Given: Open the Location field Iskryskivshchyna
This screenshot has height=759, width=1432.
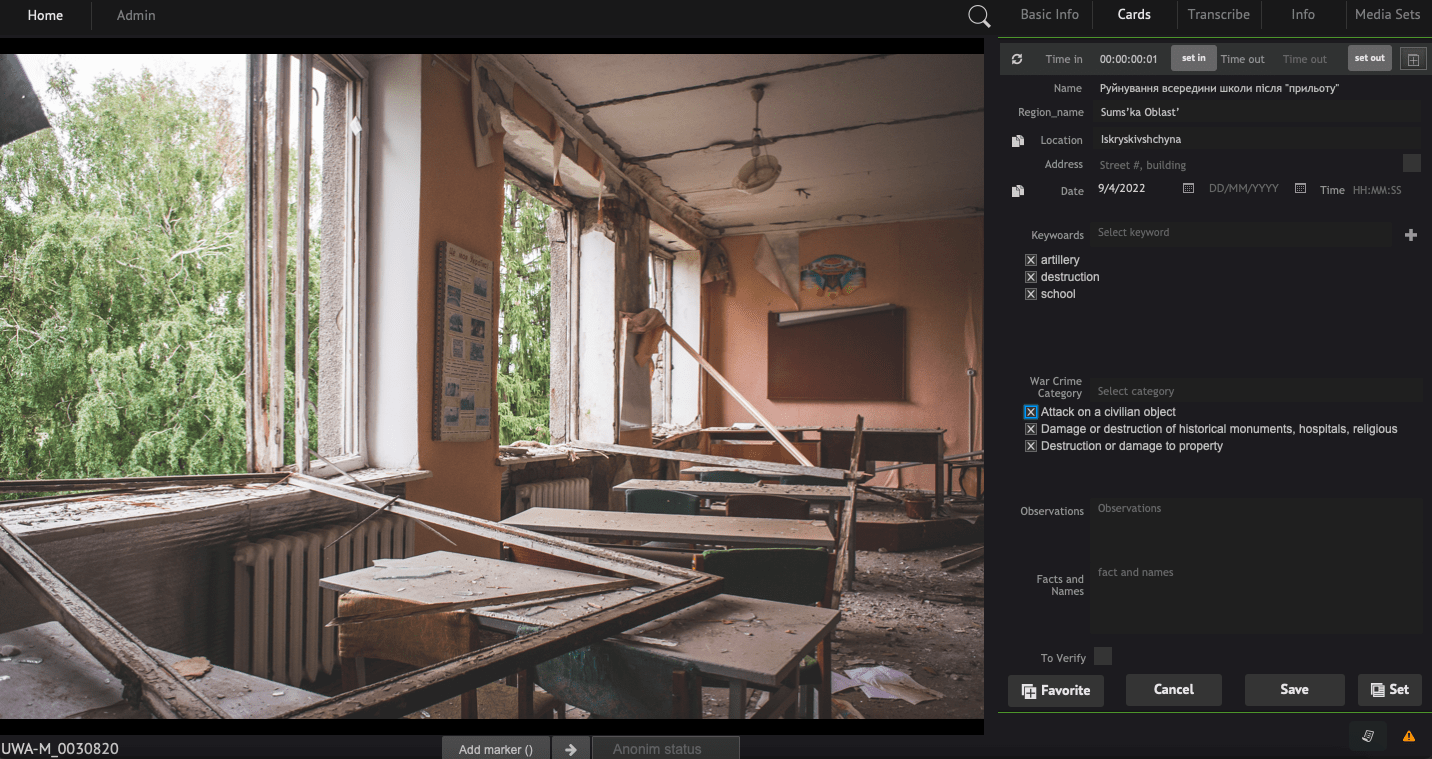Looking at the screenshot, I should tap(1256, 139).
